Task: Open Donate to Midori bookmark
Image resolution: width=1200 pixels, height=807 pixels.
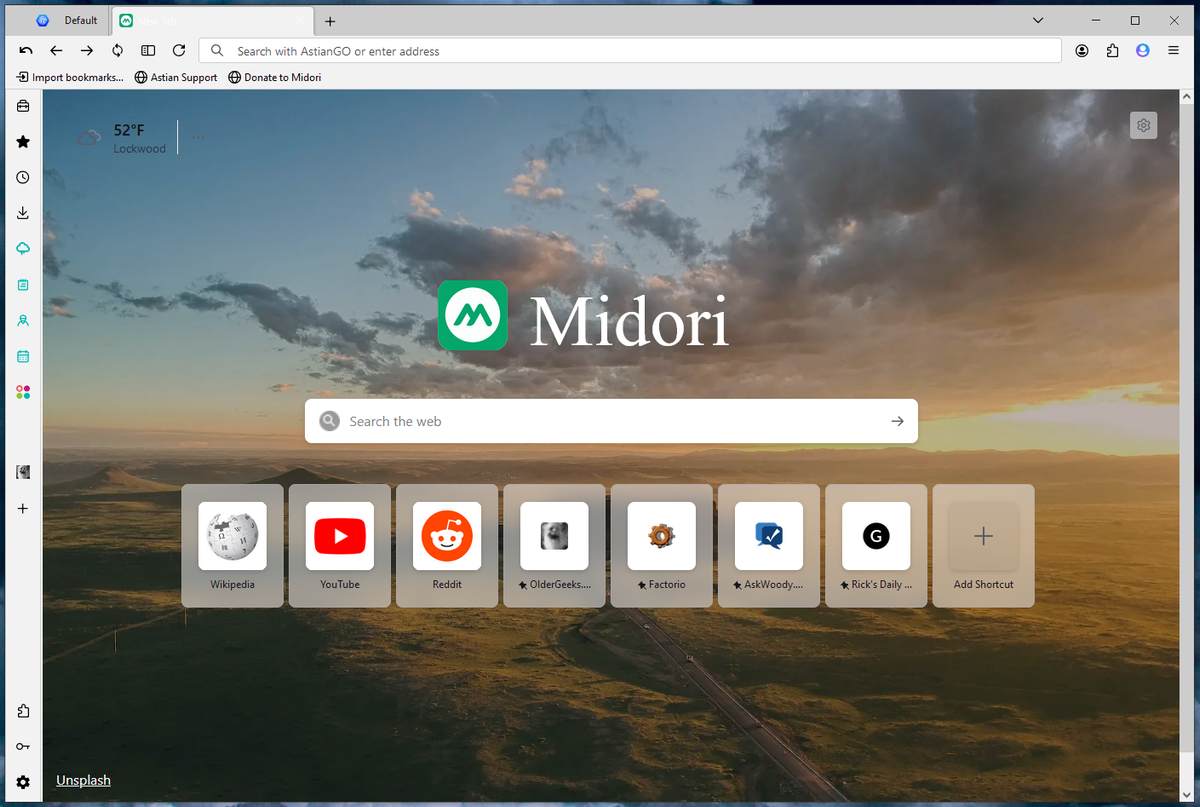Action: [x=275, y=77]
